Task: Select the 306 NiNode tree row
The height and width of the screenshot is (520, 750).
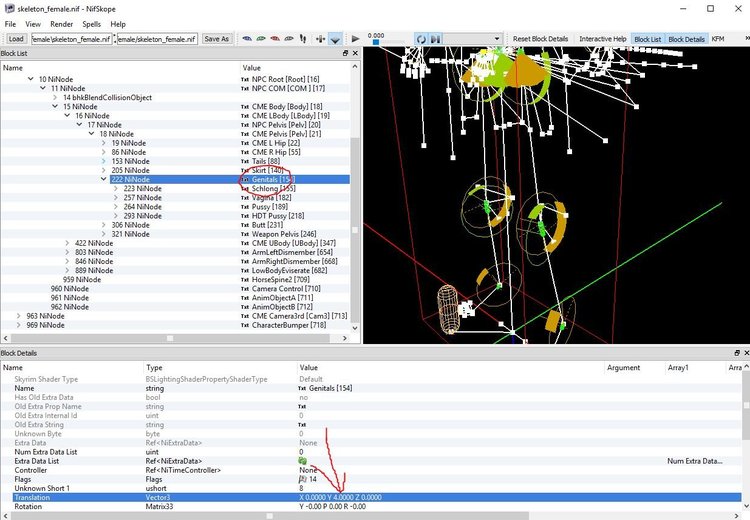Action: click(175, 225)
